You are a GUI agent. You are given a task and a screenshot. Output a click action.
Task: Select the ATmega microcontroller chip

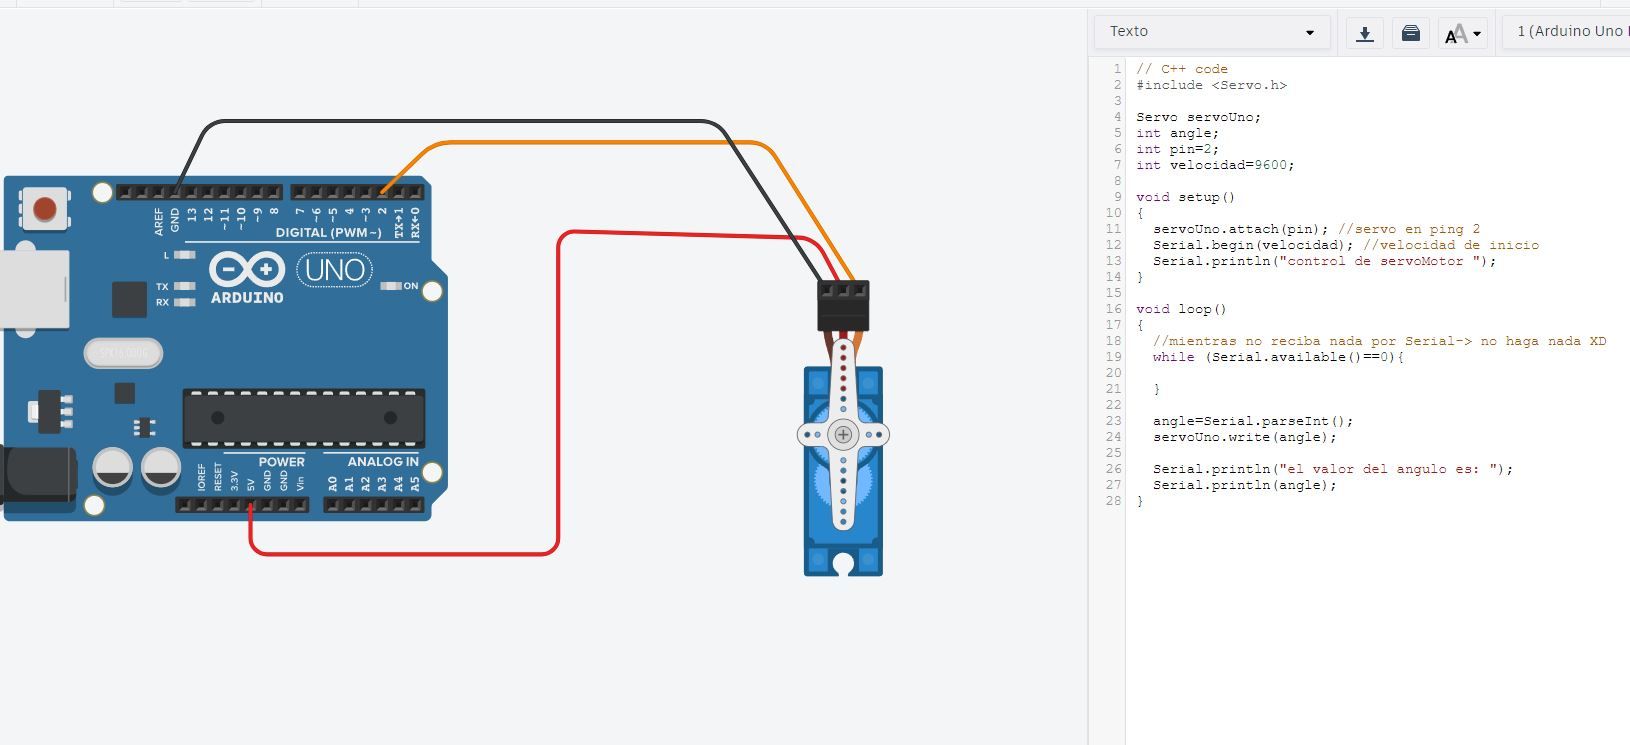click(x=303, y=418)
